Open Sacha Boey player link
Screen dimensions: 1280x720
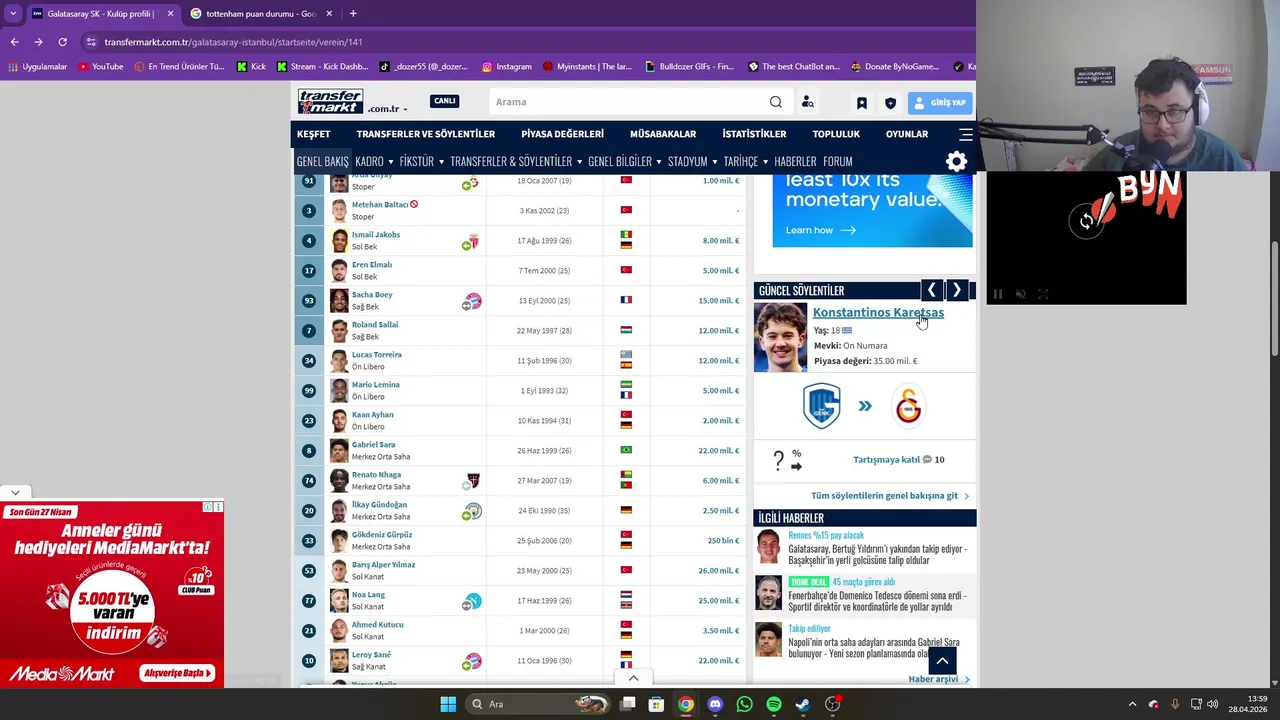tap(372, 294)
